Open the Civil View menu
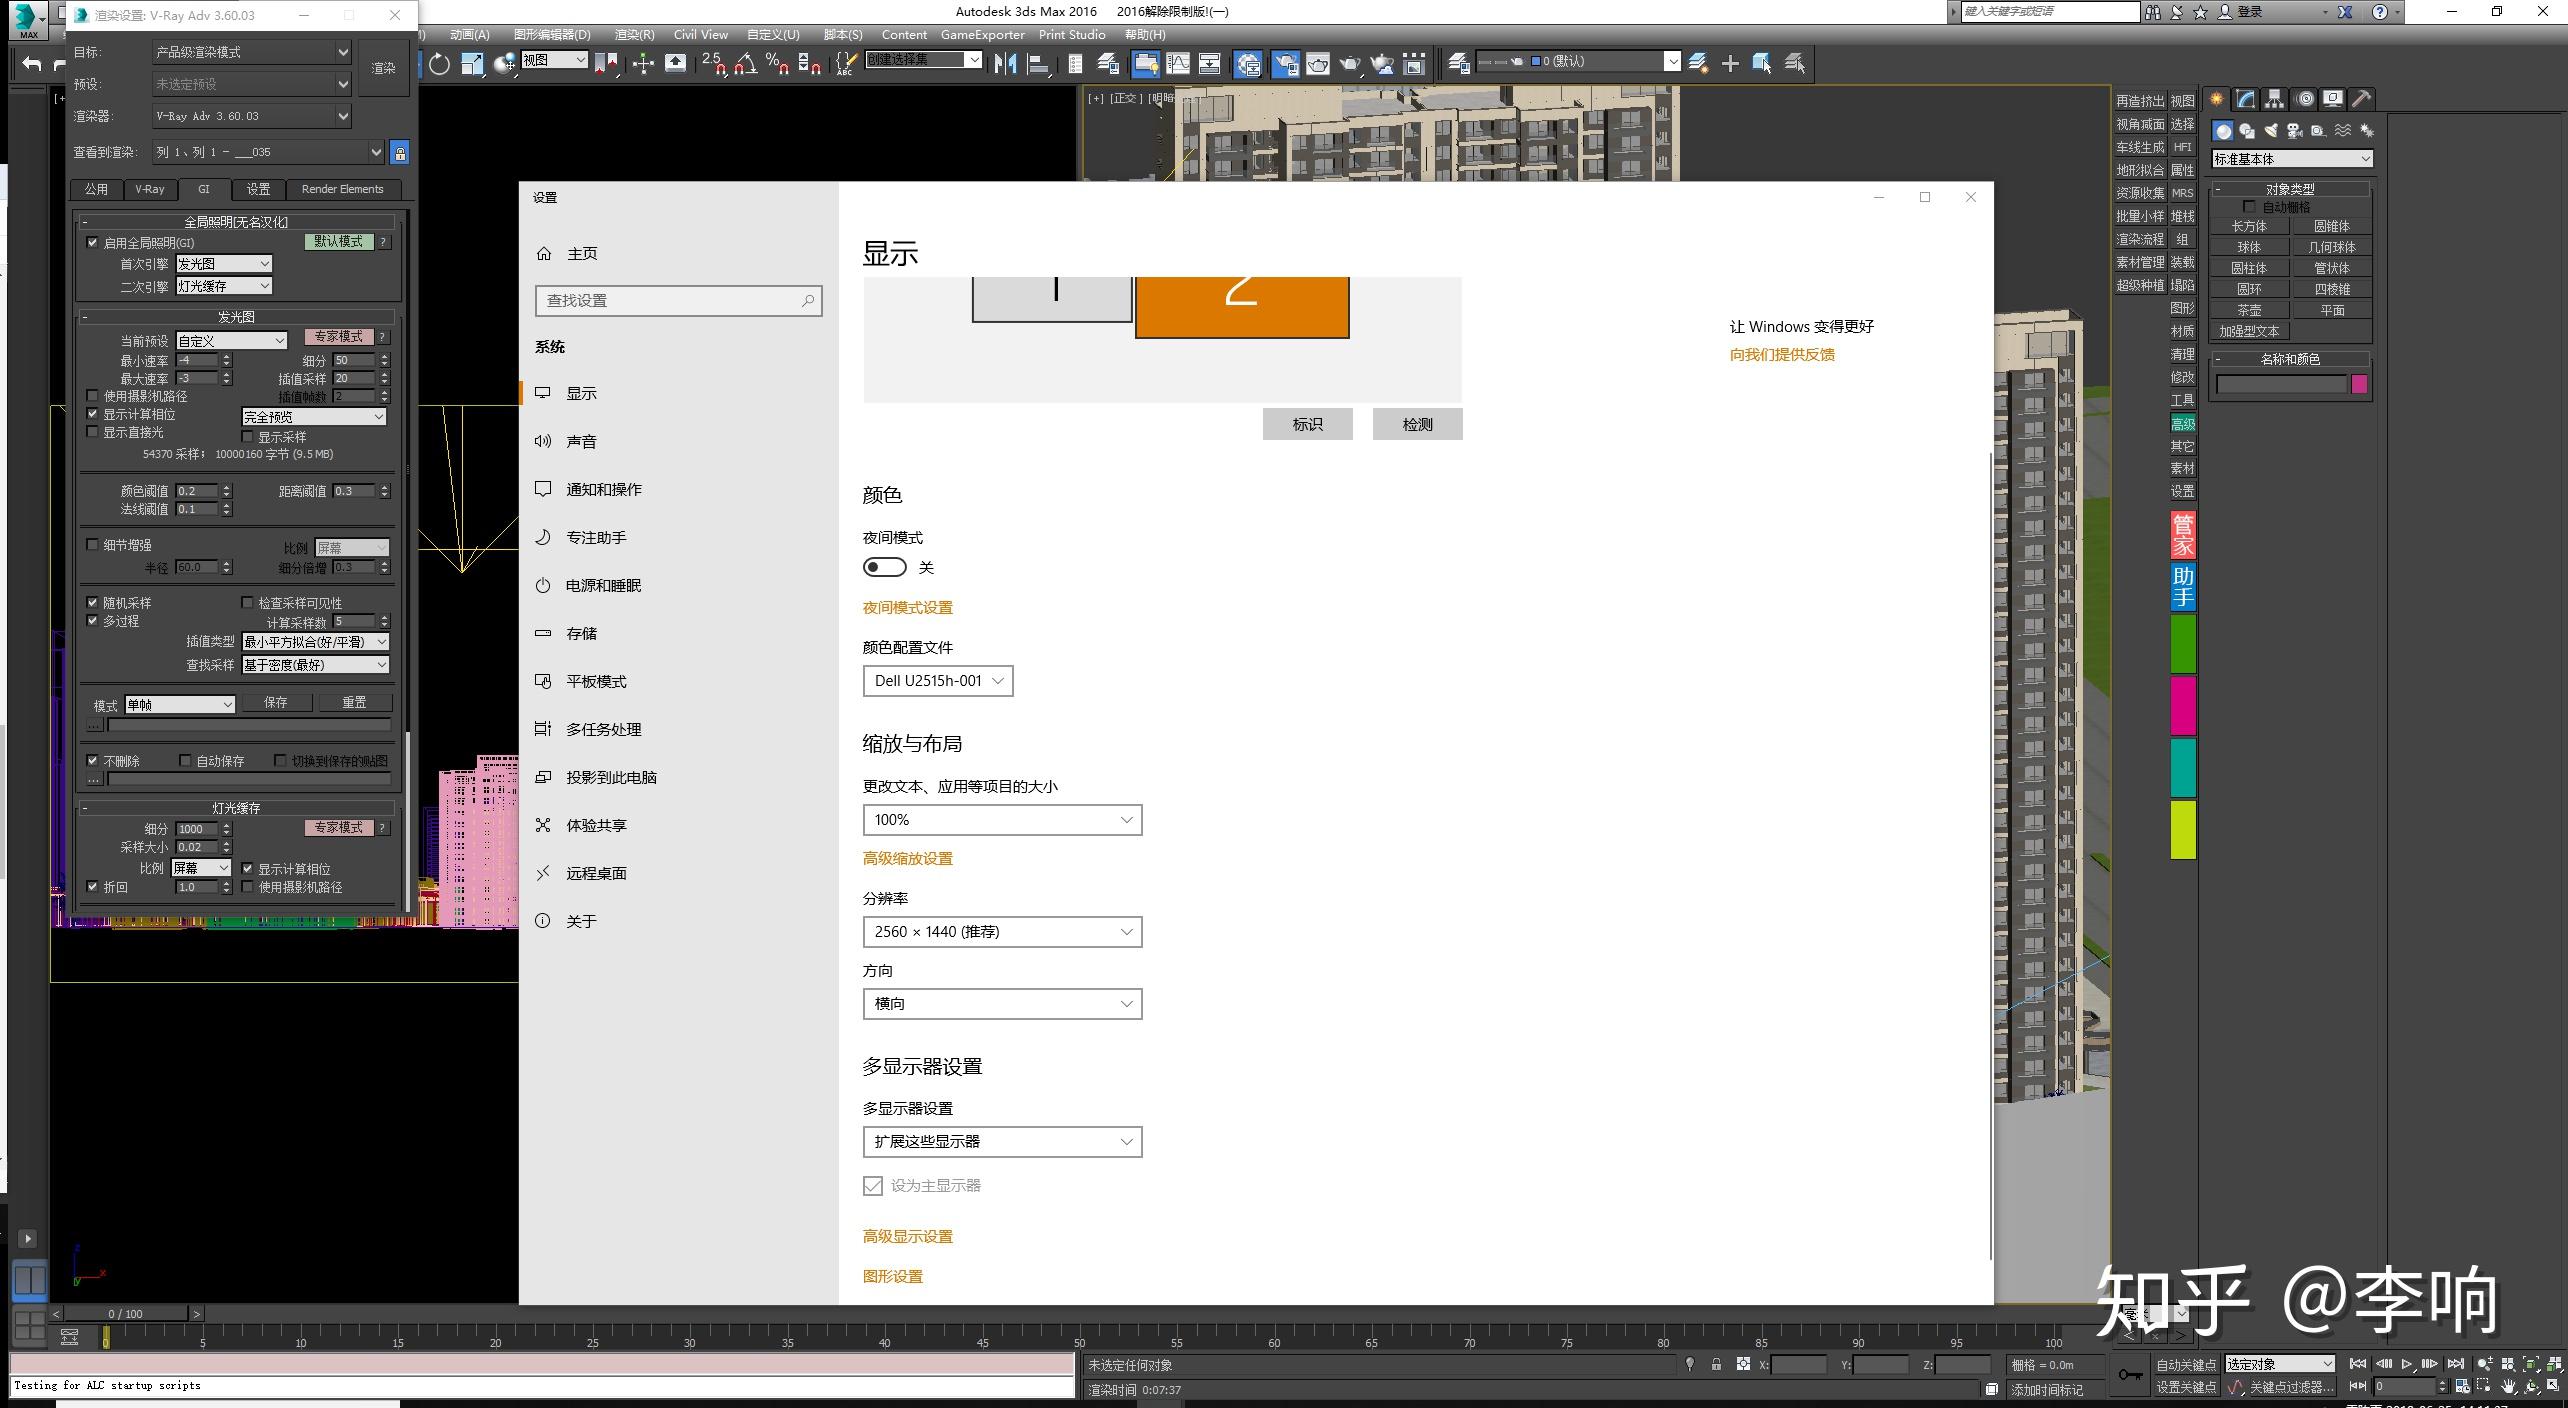The image size is (2568, 1408). (700, 35)
